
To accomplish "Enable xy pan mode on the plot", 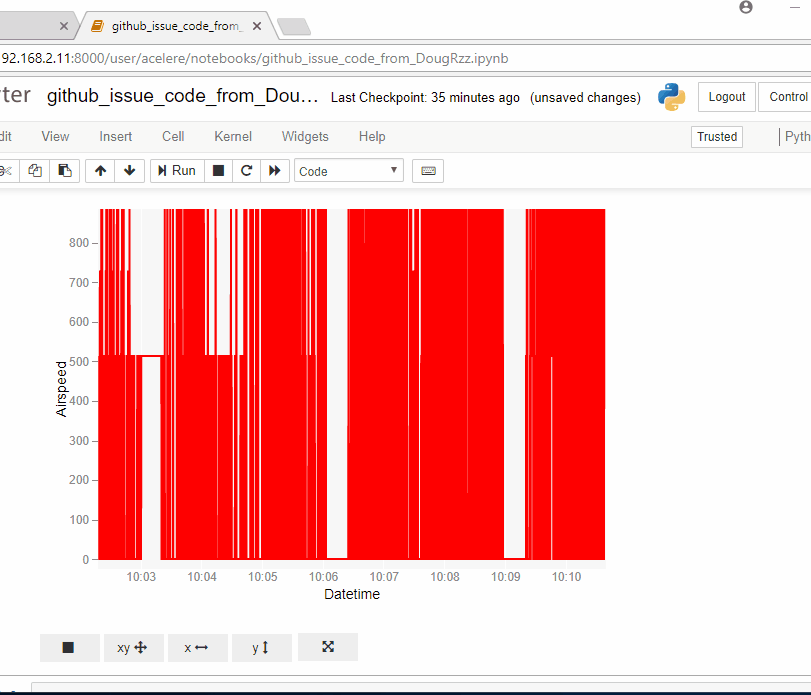I will tap(133, 647).
